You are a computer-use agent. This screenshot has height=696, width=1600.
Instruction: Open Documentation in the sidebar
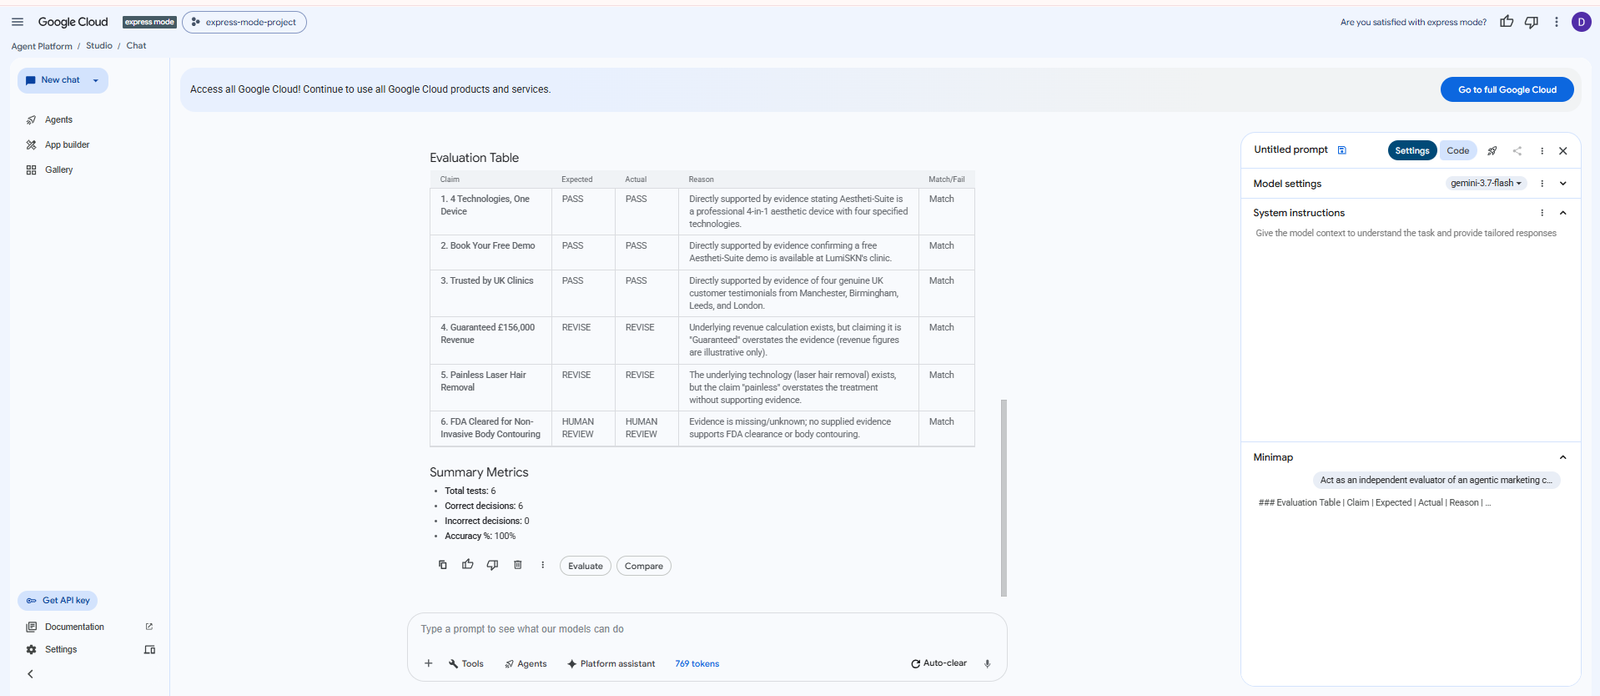click(74, 627)
